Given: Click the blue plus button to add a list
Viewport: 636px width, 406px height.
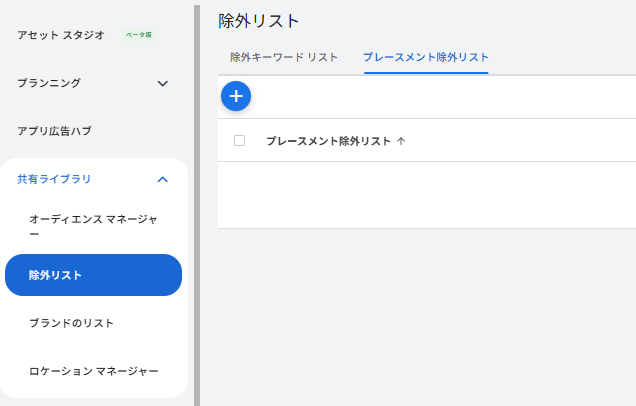Looking at the screenshot, I should click(x=236, y=96).
